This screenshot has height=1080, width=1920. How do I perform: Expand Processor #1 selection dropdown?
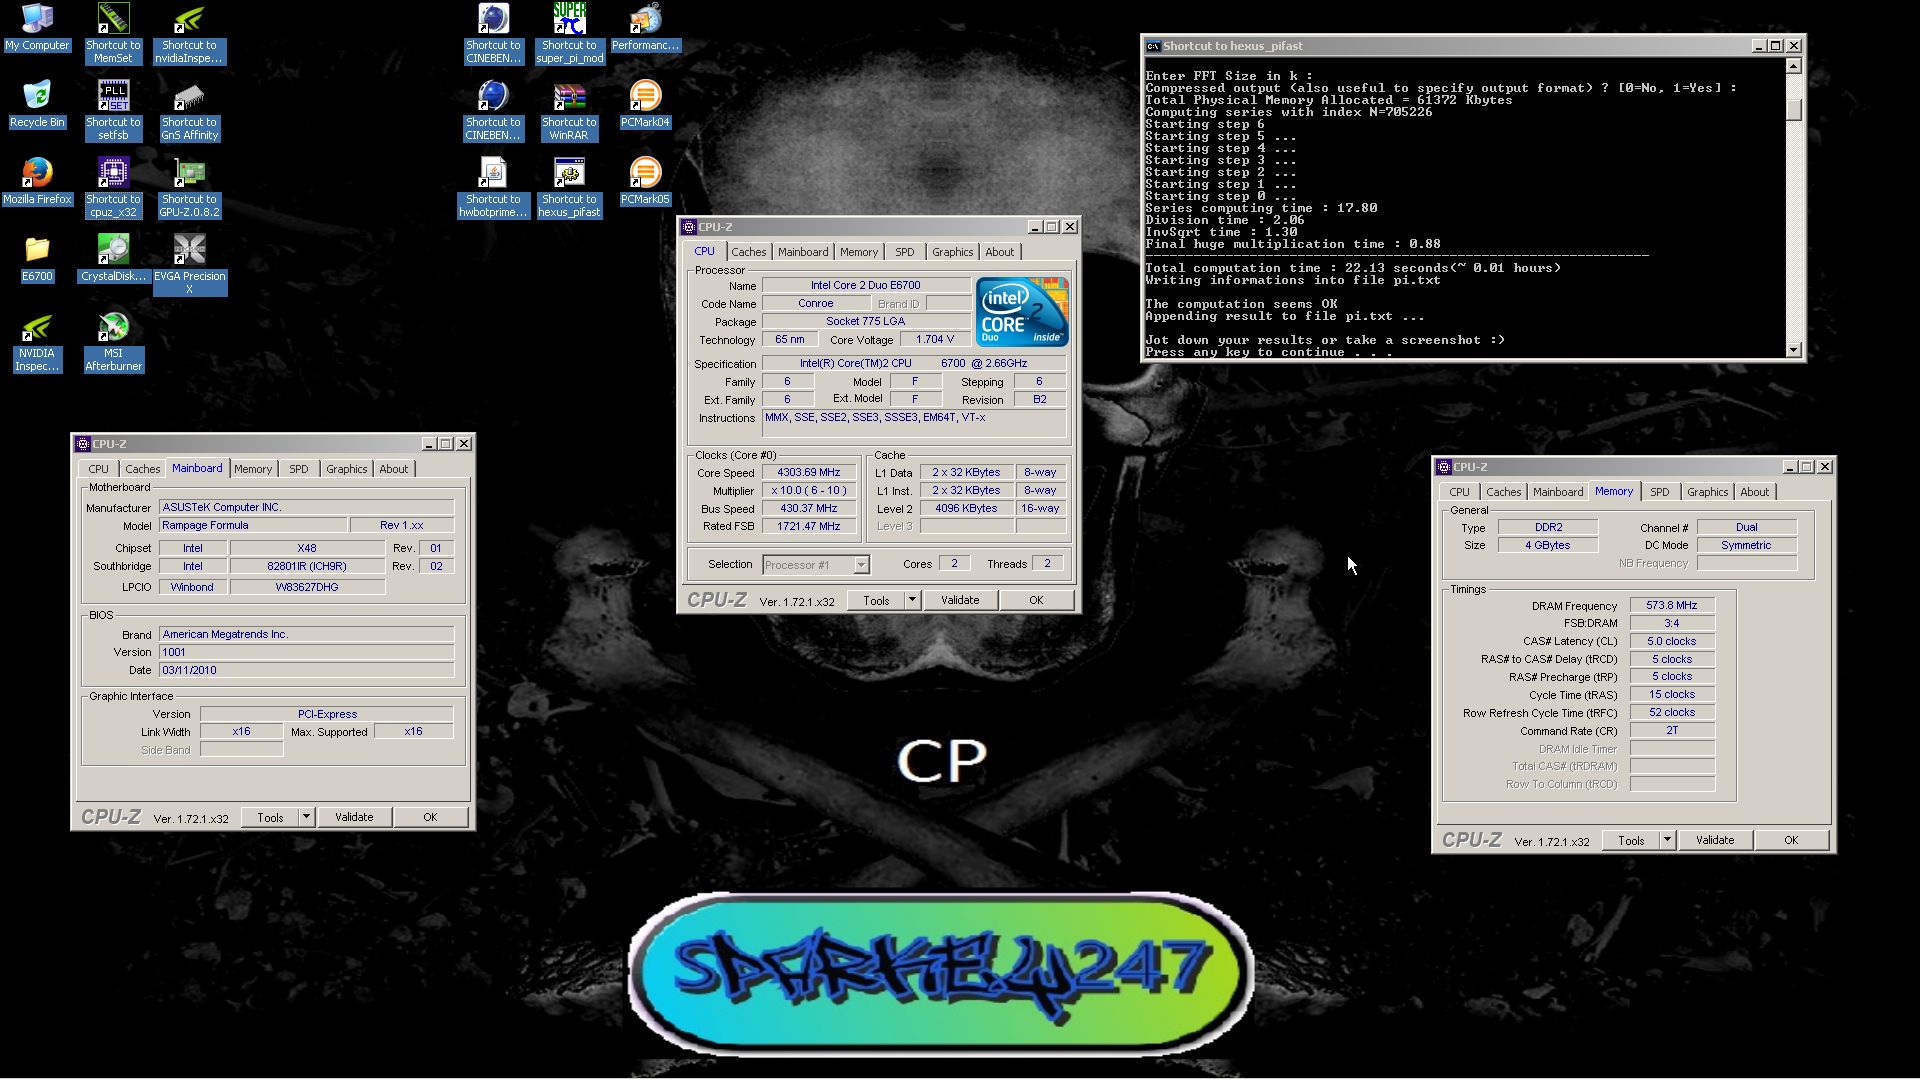[x=860, y=565]
